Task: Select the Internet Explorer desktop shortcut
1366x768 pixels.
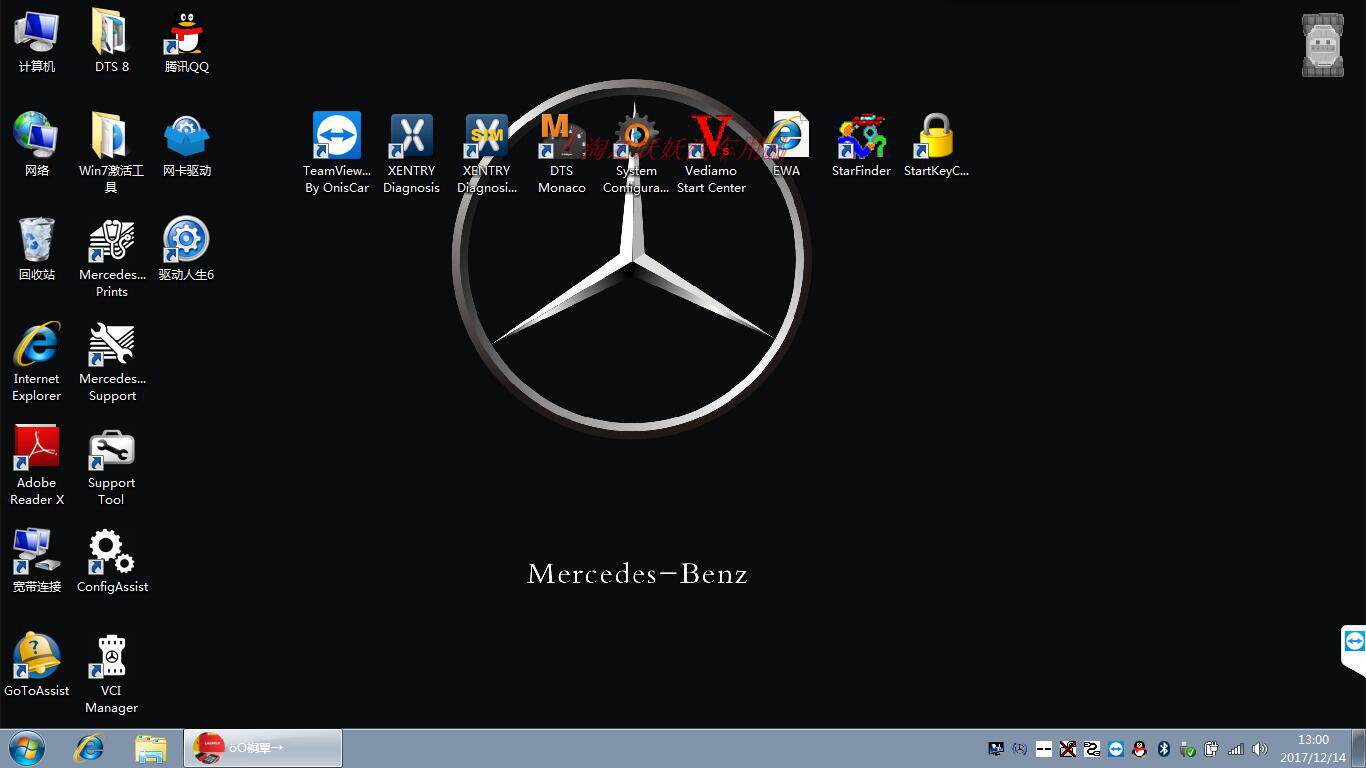Action: pos(37,361)
